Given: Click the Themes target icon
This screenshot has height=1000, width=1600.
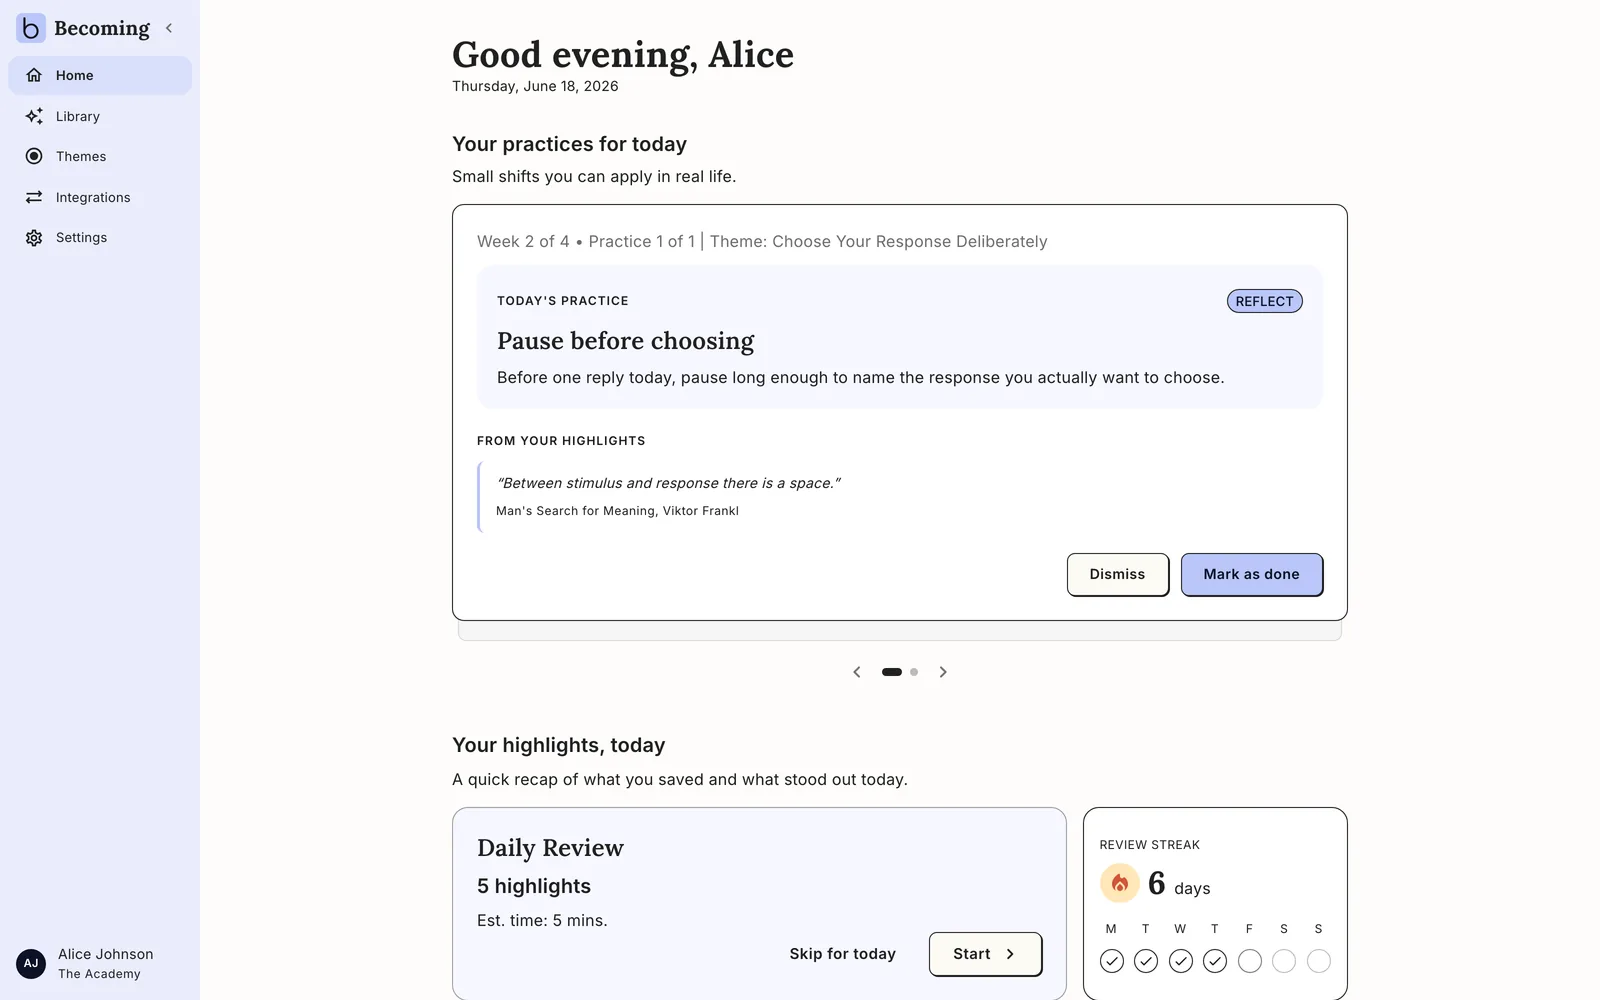Looking at the screenshot, I should point(34,156).
